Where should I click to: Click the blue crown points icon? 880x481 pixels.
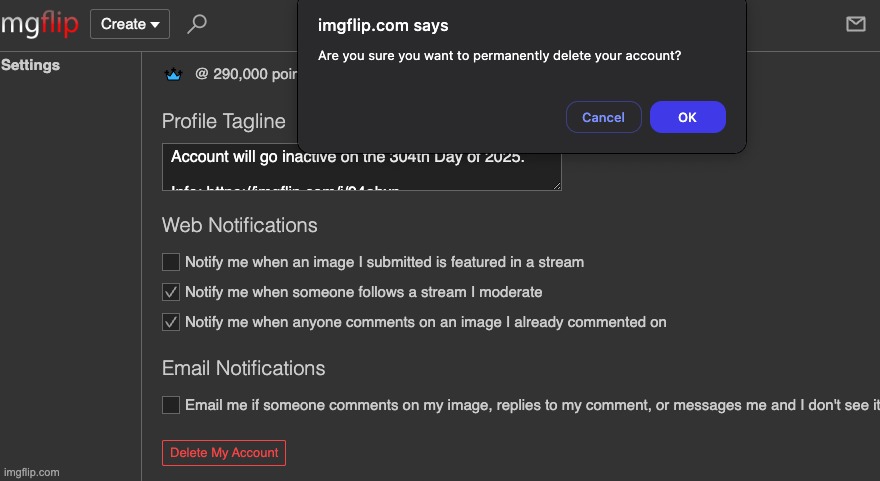[x=173, y=74]
